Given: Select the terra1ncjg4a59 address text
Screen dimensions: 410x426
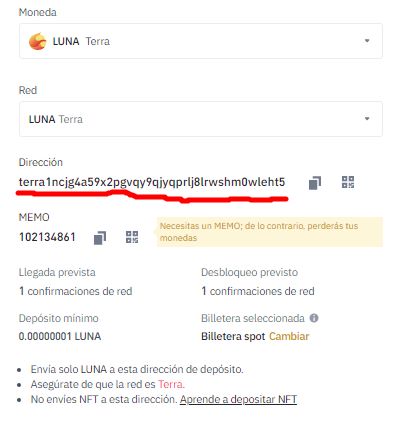Looking at the screenshot, I should pyautogui.click(x=152, y=182).
